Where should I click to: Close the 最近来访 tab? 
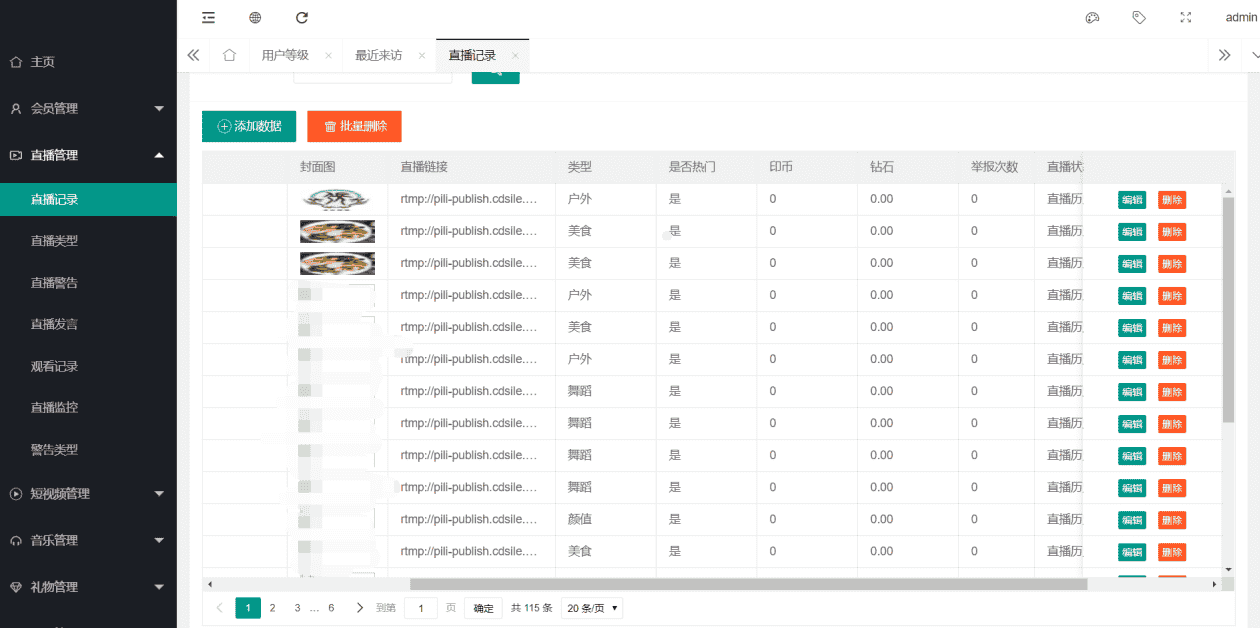coord(422,56)
